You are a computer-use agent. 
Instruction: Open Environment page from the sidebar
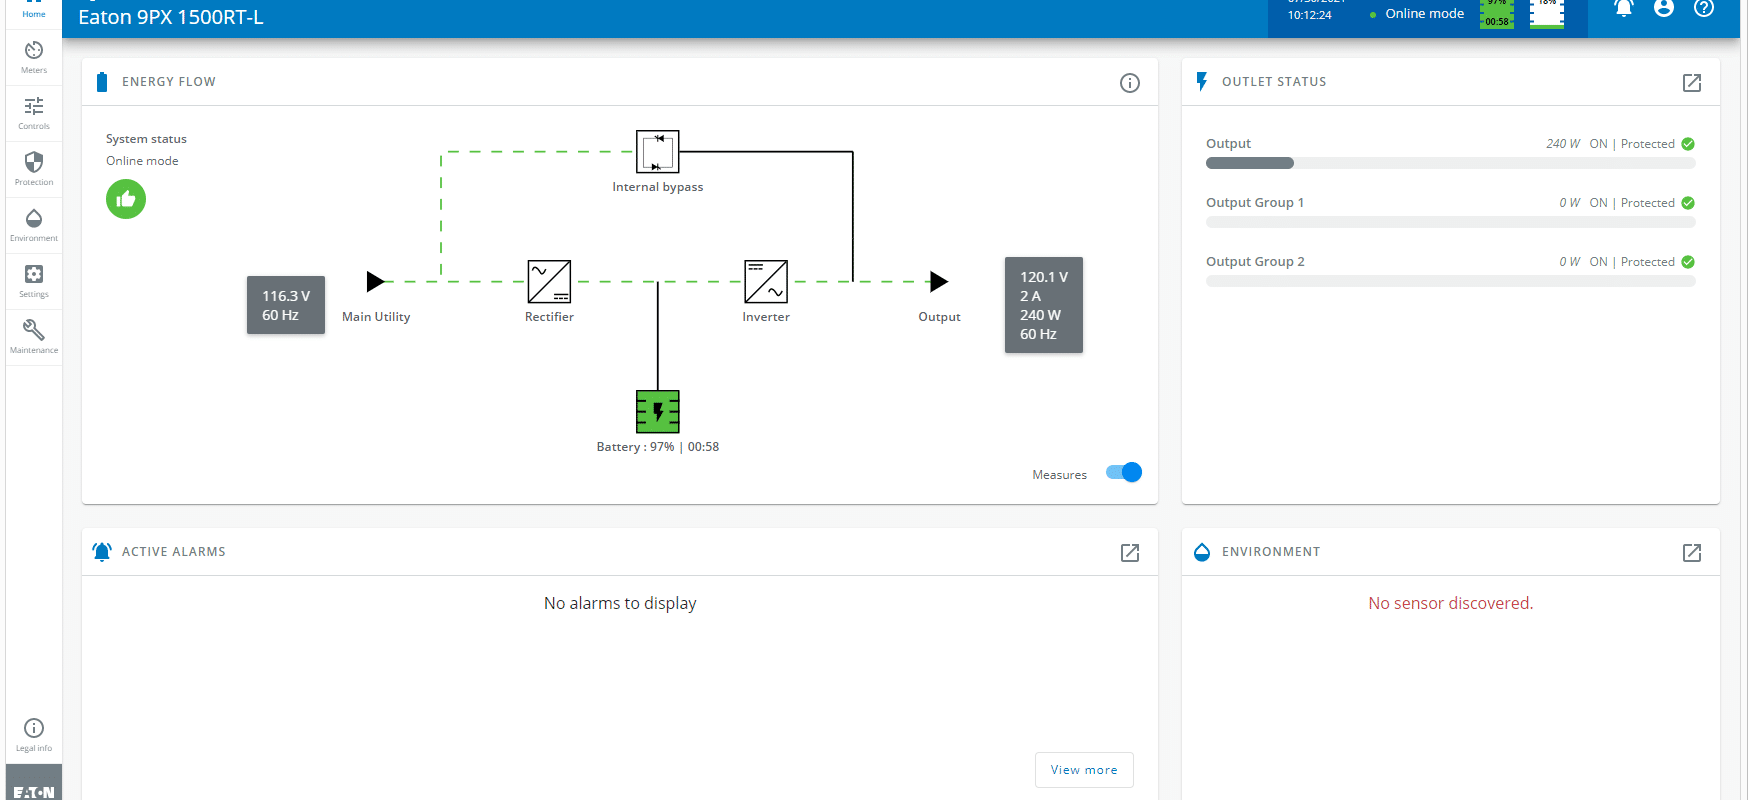(34, 226)
